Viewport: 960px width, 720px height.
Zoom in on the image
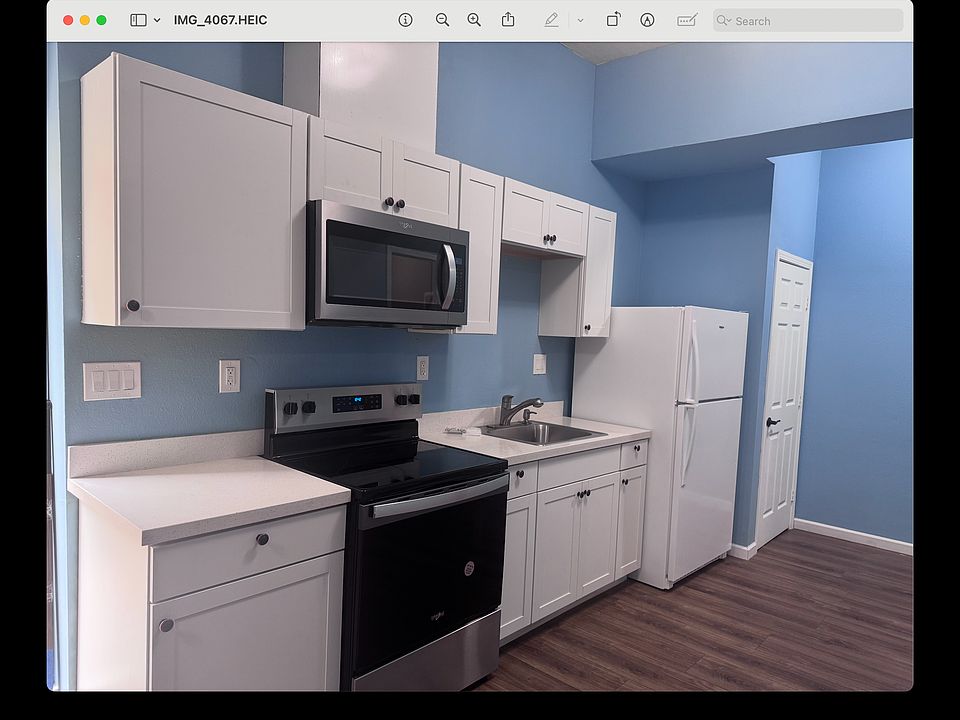tap(474, 20)
